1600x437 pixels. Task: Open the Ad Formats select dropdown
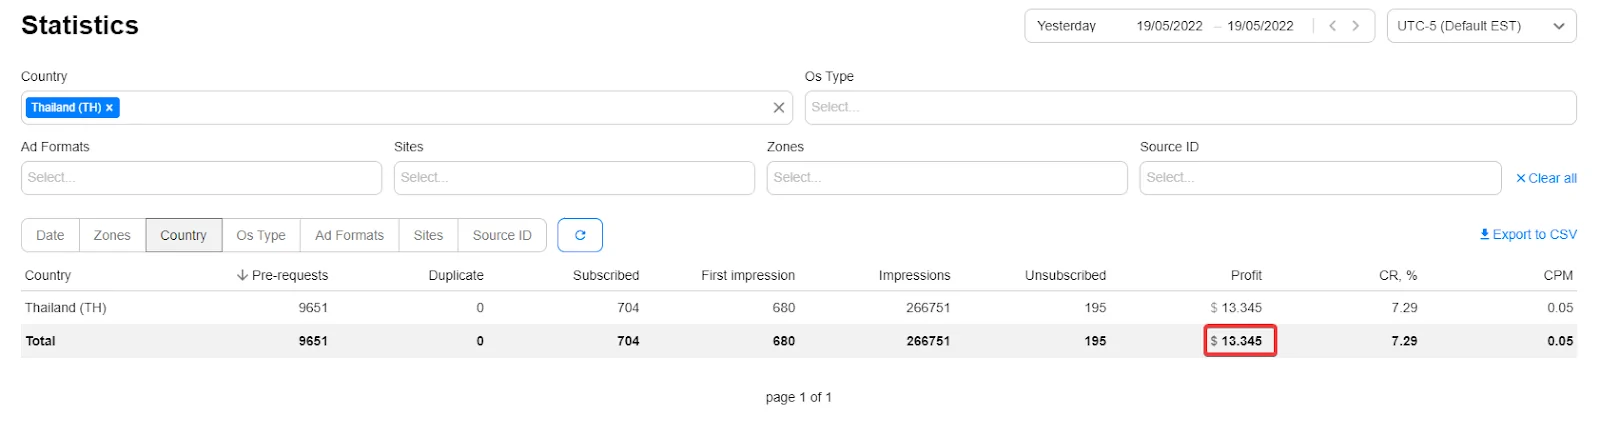point(201,178)
